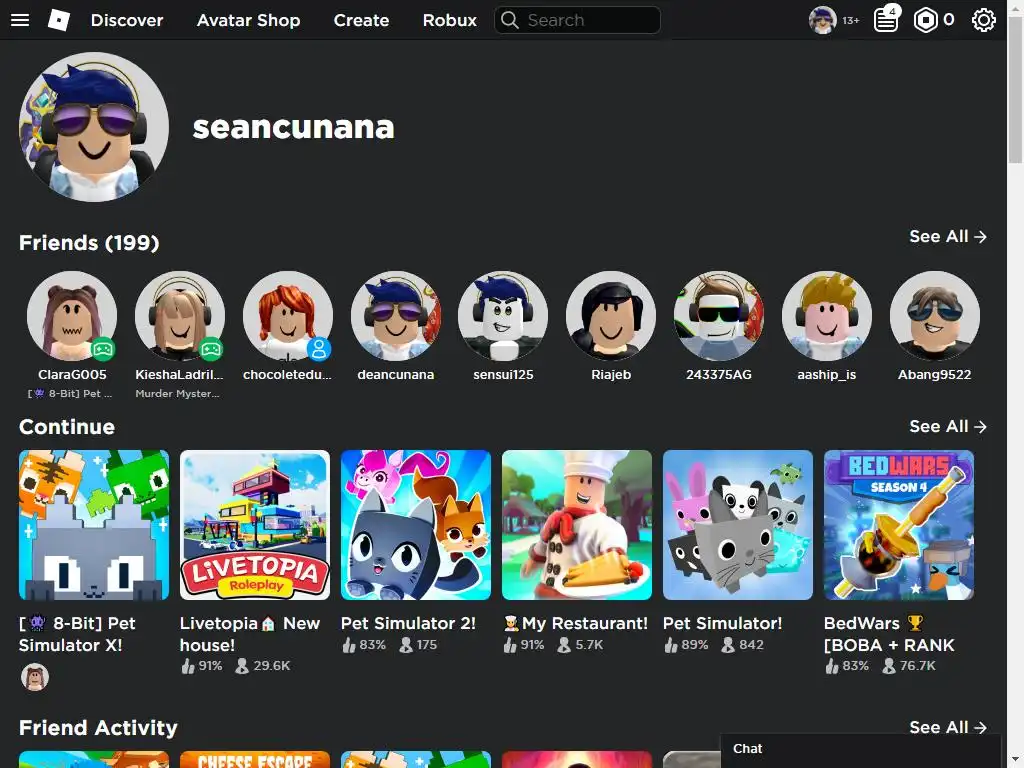Open the Robux balance icon

pos(926,20)
